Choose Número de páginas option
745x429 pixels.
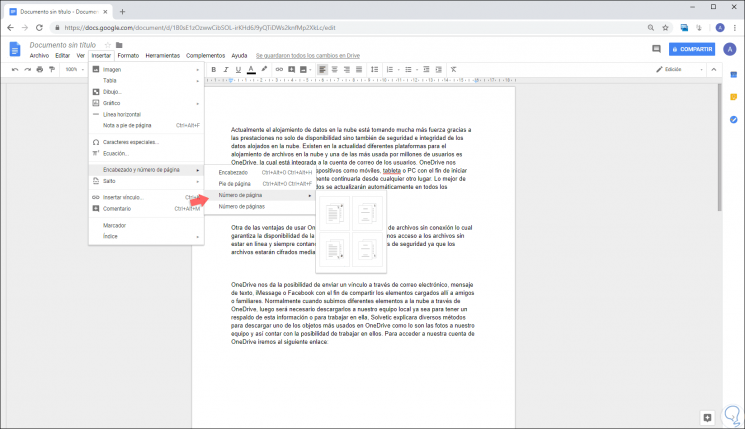pos(260,207)
